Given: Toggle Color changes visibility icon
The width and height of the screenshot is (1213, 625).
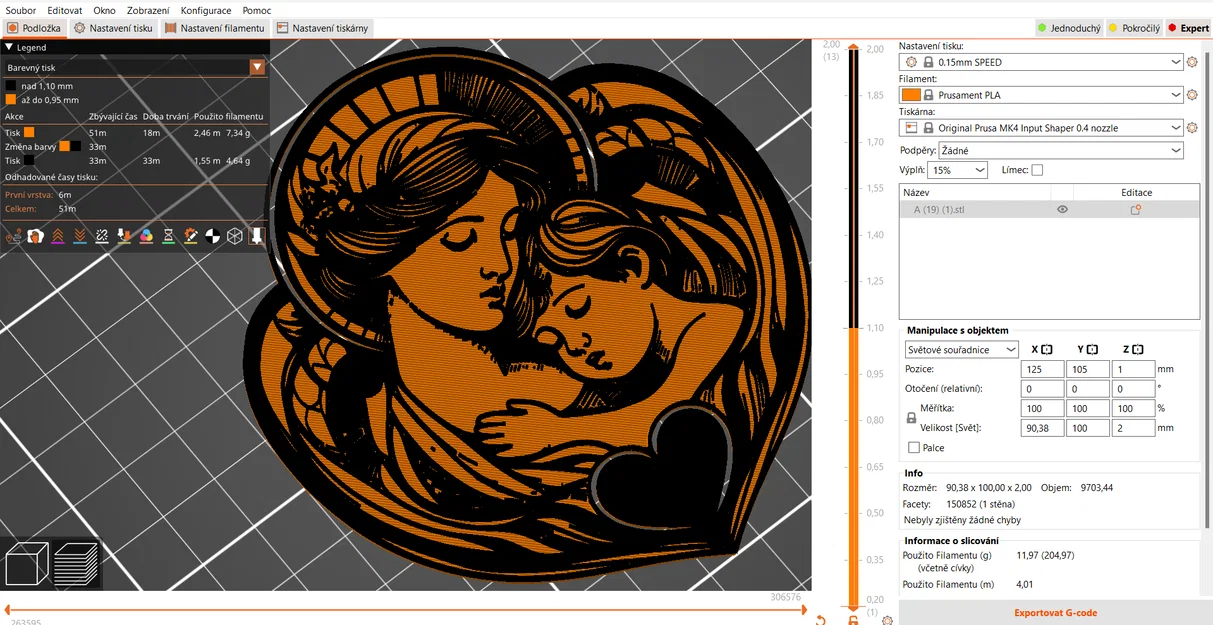Looking at the screenshot, I should coord(146,236).
